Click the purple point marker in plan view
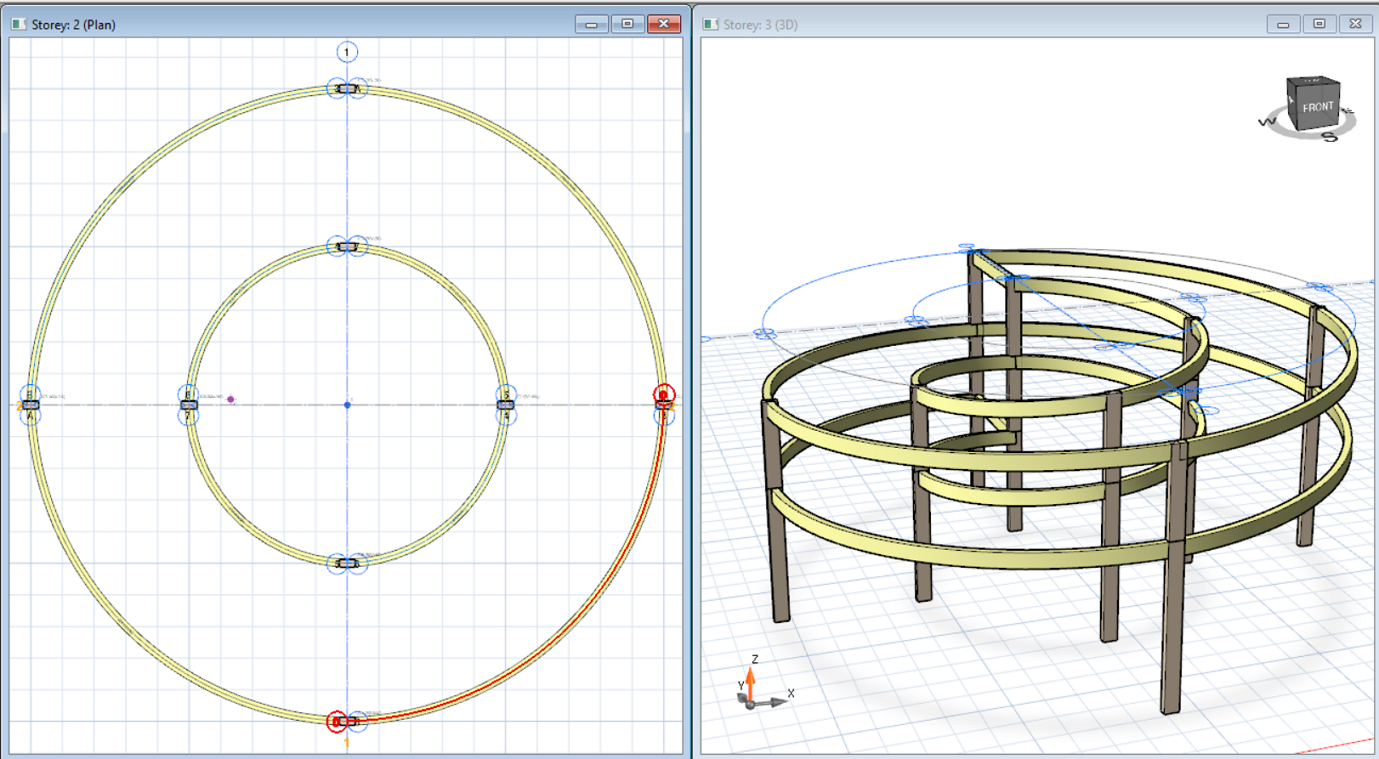This screenshot has height=759, width=1379. (x=231, y=398)
